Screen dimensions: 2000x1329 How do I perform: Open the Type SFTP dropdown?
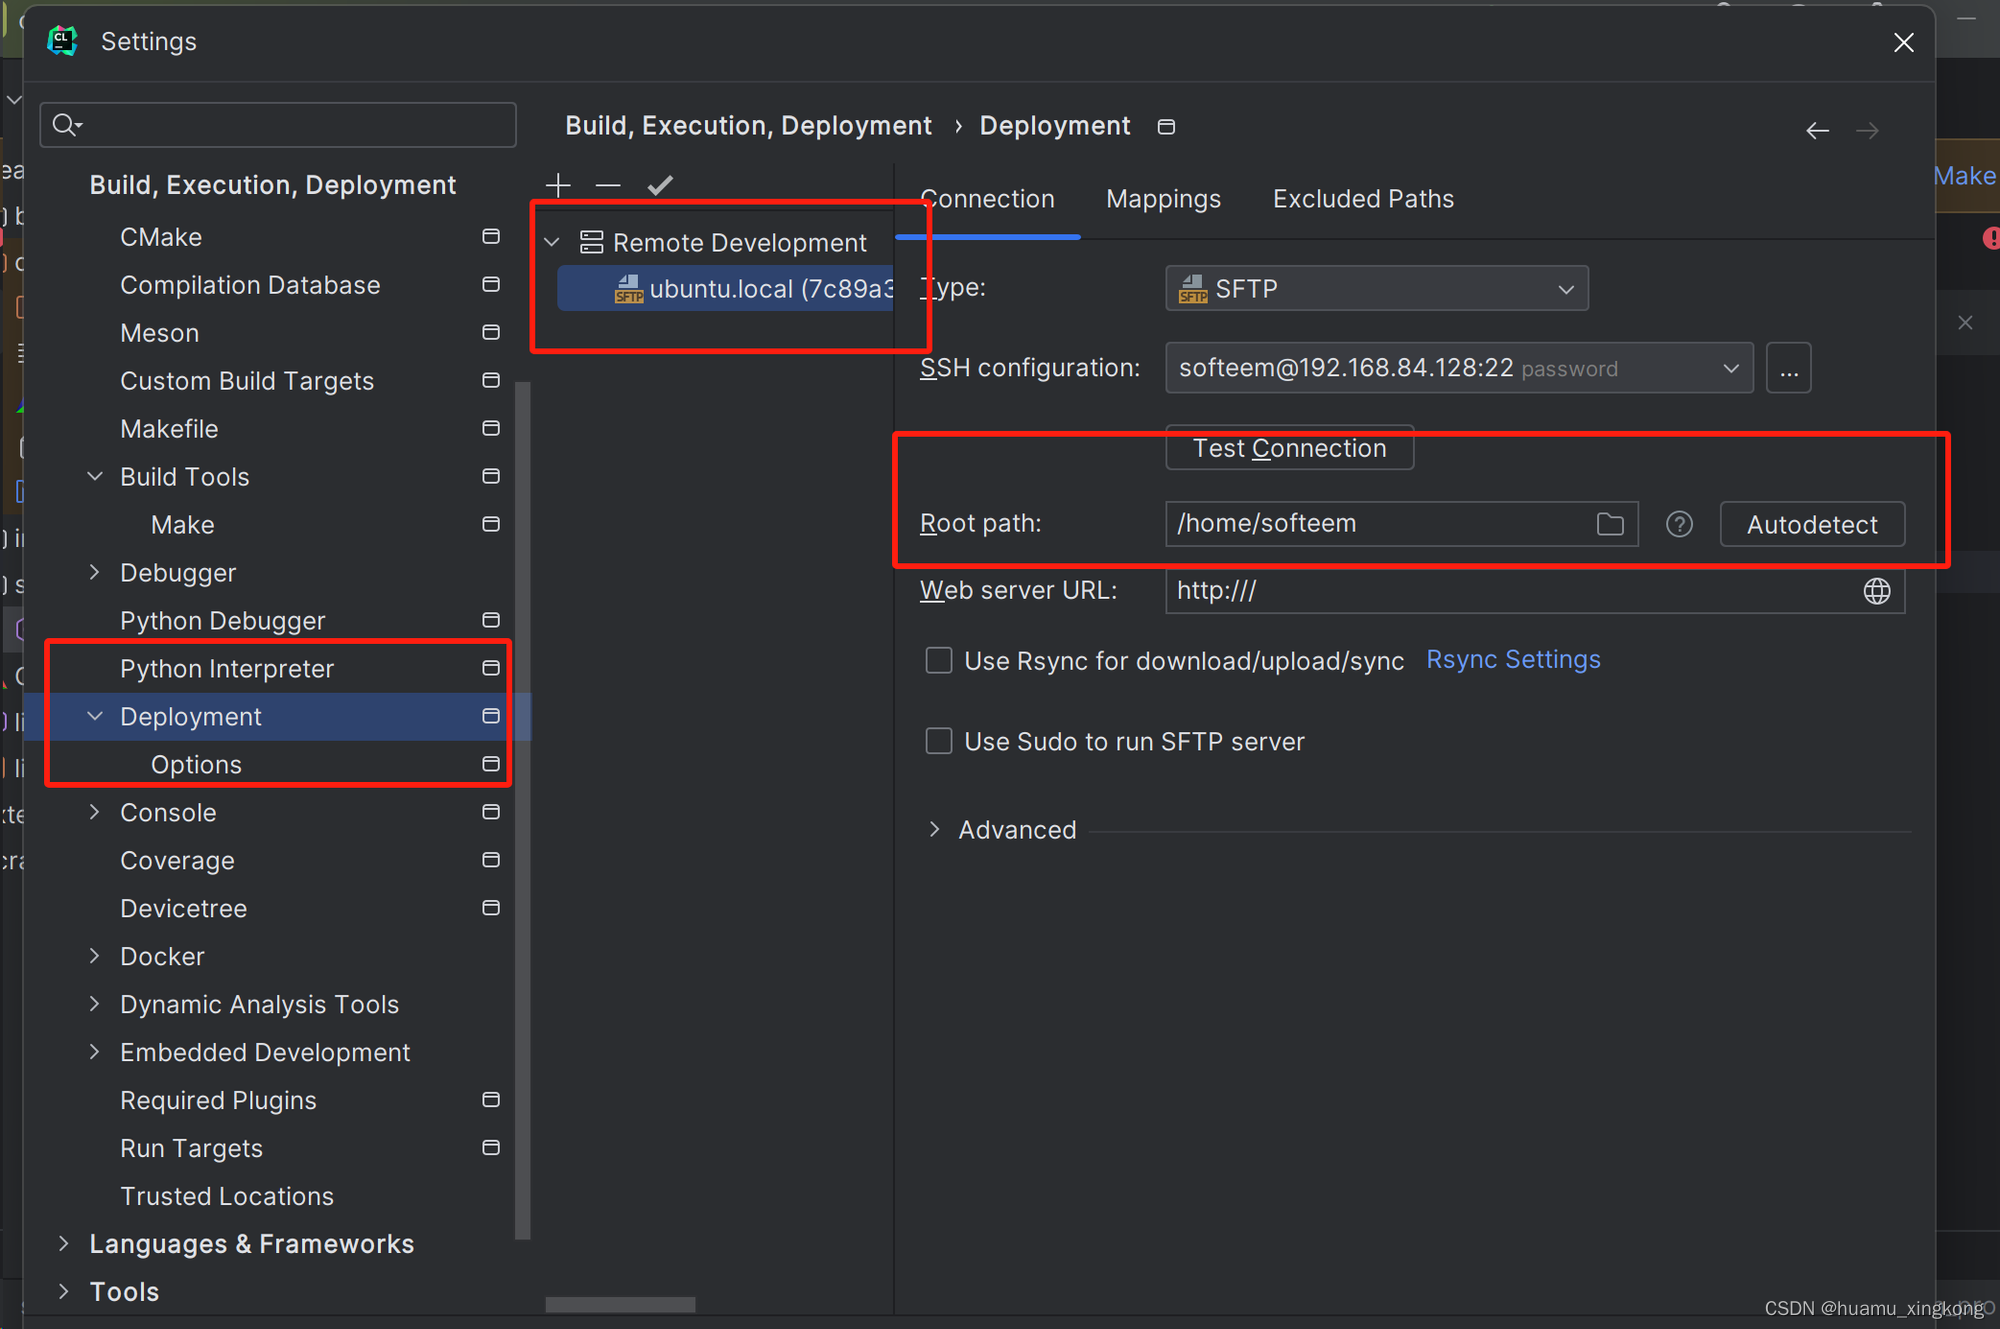(1376, 289)
